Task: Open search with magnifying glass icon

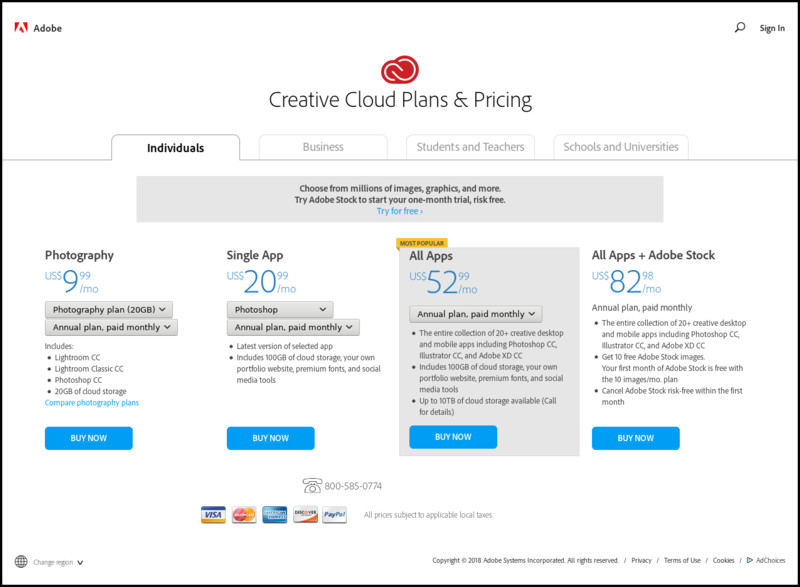Action: [739, 28]
